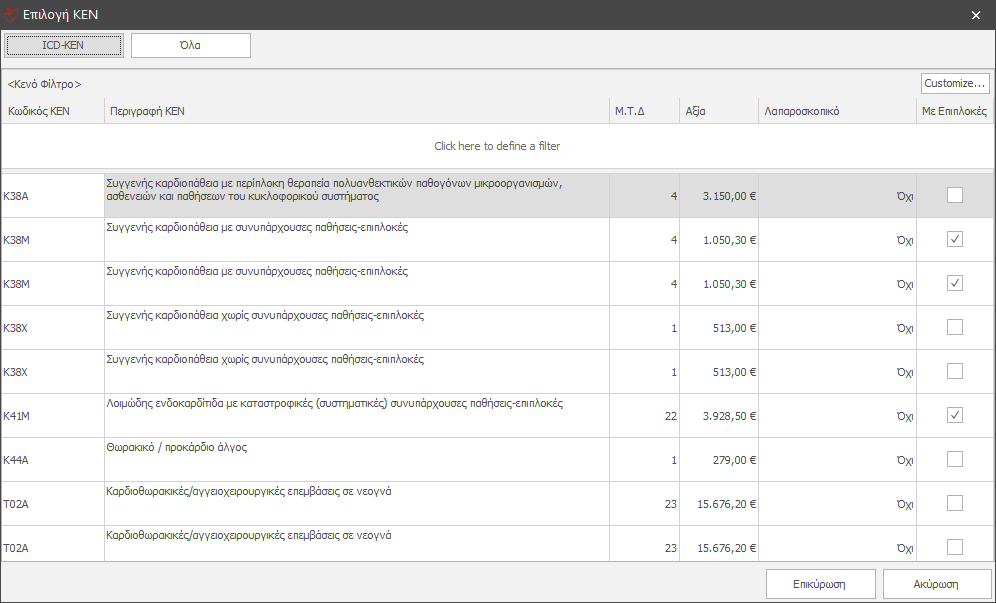The height and width of the screenshot is (603, 996).
Task: Cancel with the Ακύρωση button
Action: (936, 584)
